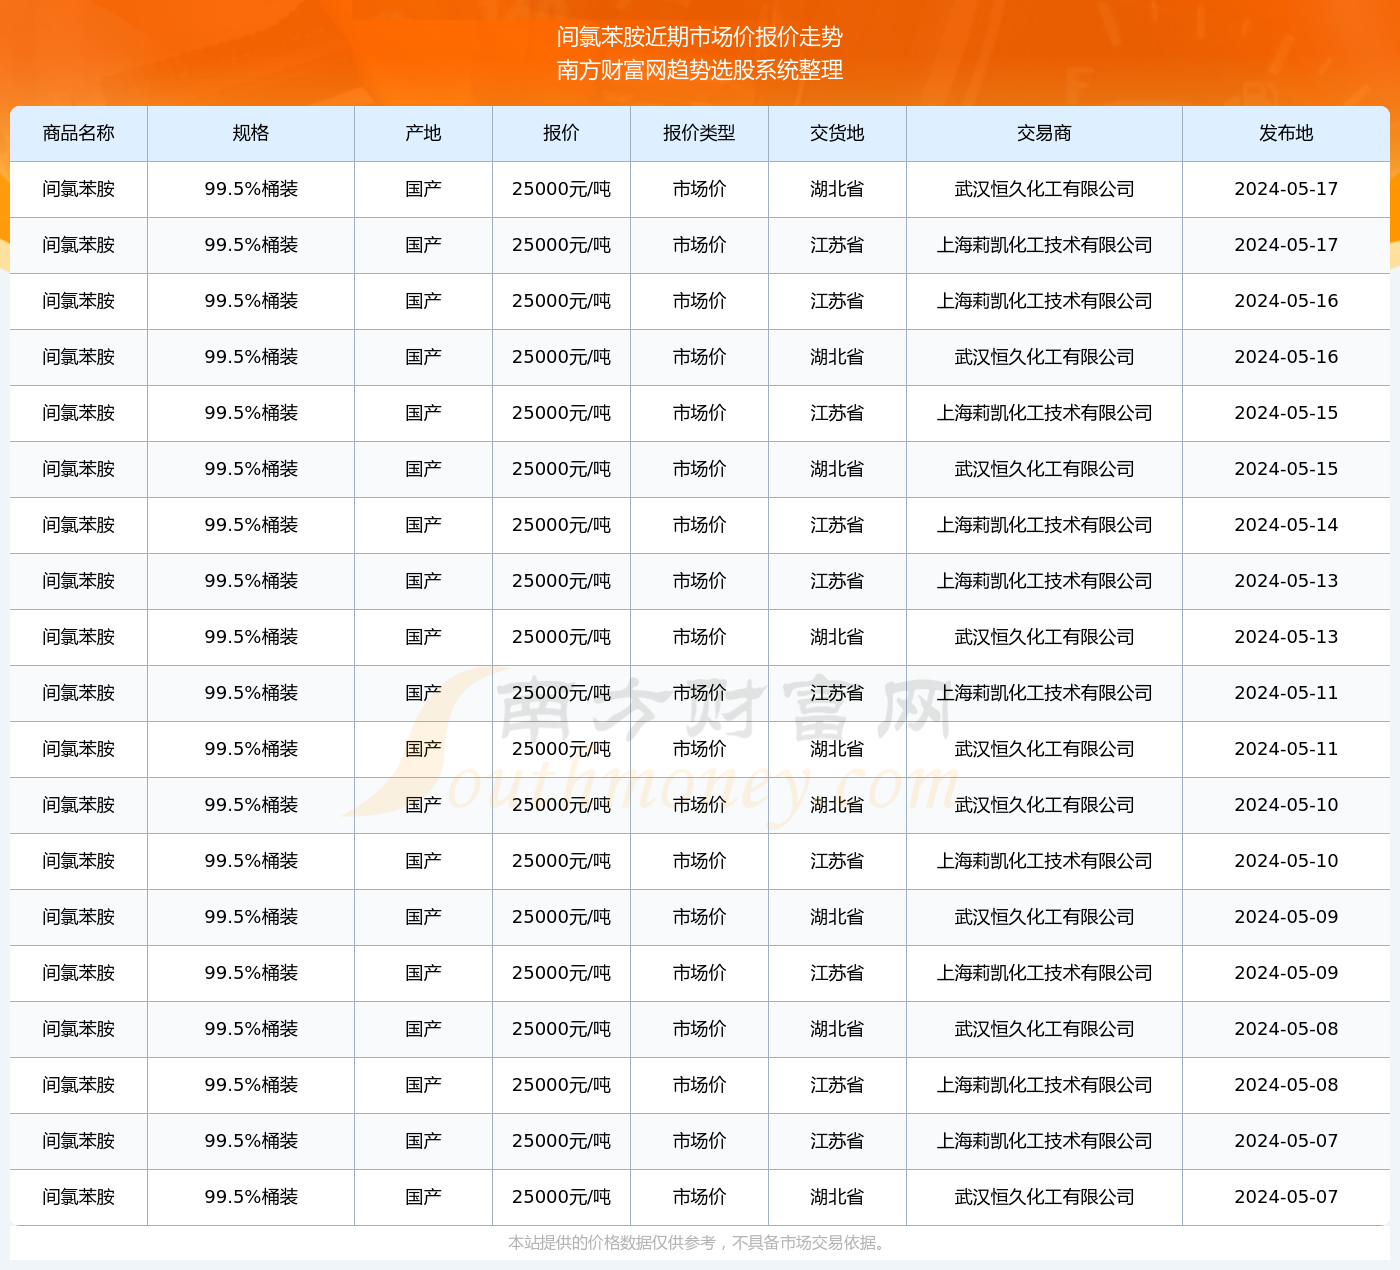This screenshot has height=1270, width=1400.
Task: Click date 2024-05-16 in the 上海莉凯 row
Action: [1287, 301]
